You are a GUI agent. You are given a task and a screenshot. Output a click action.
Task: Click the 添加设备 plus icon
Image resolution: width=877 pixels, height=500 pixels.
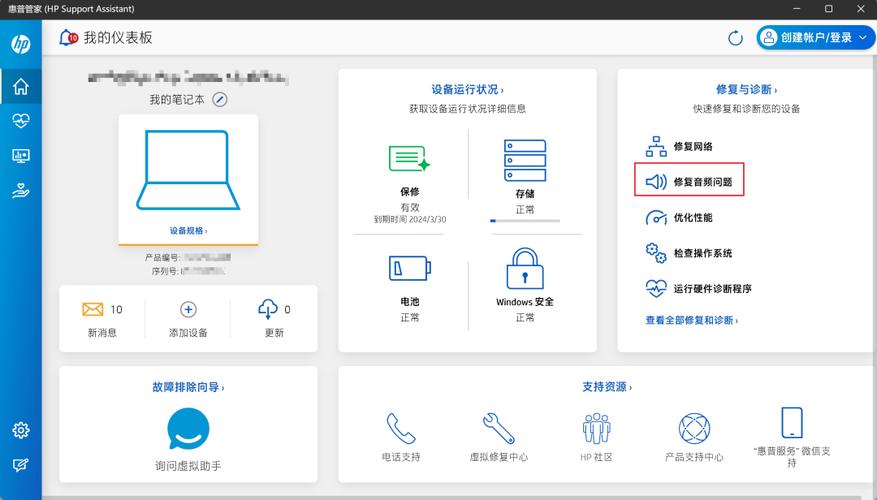(188, 310)
